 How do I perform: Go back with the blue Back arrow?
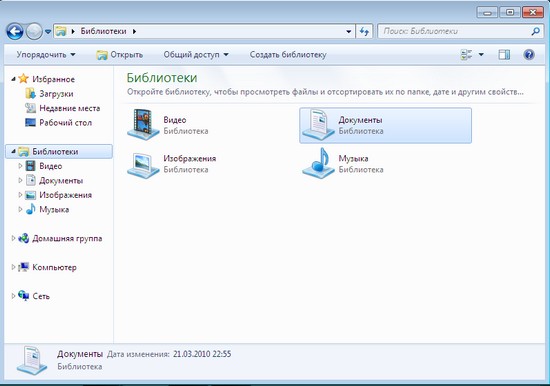pos(15,32)
